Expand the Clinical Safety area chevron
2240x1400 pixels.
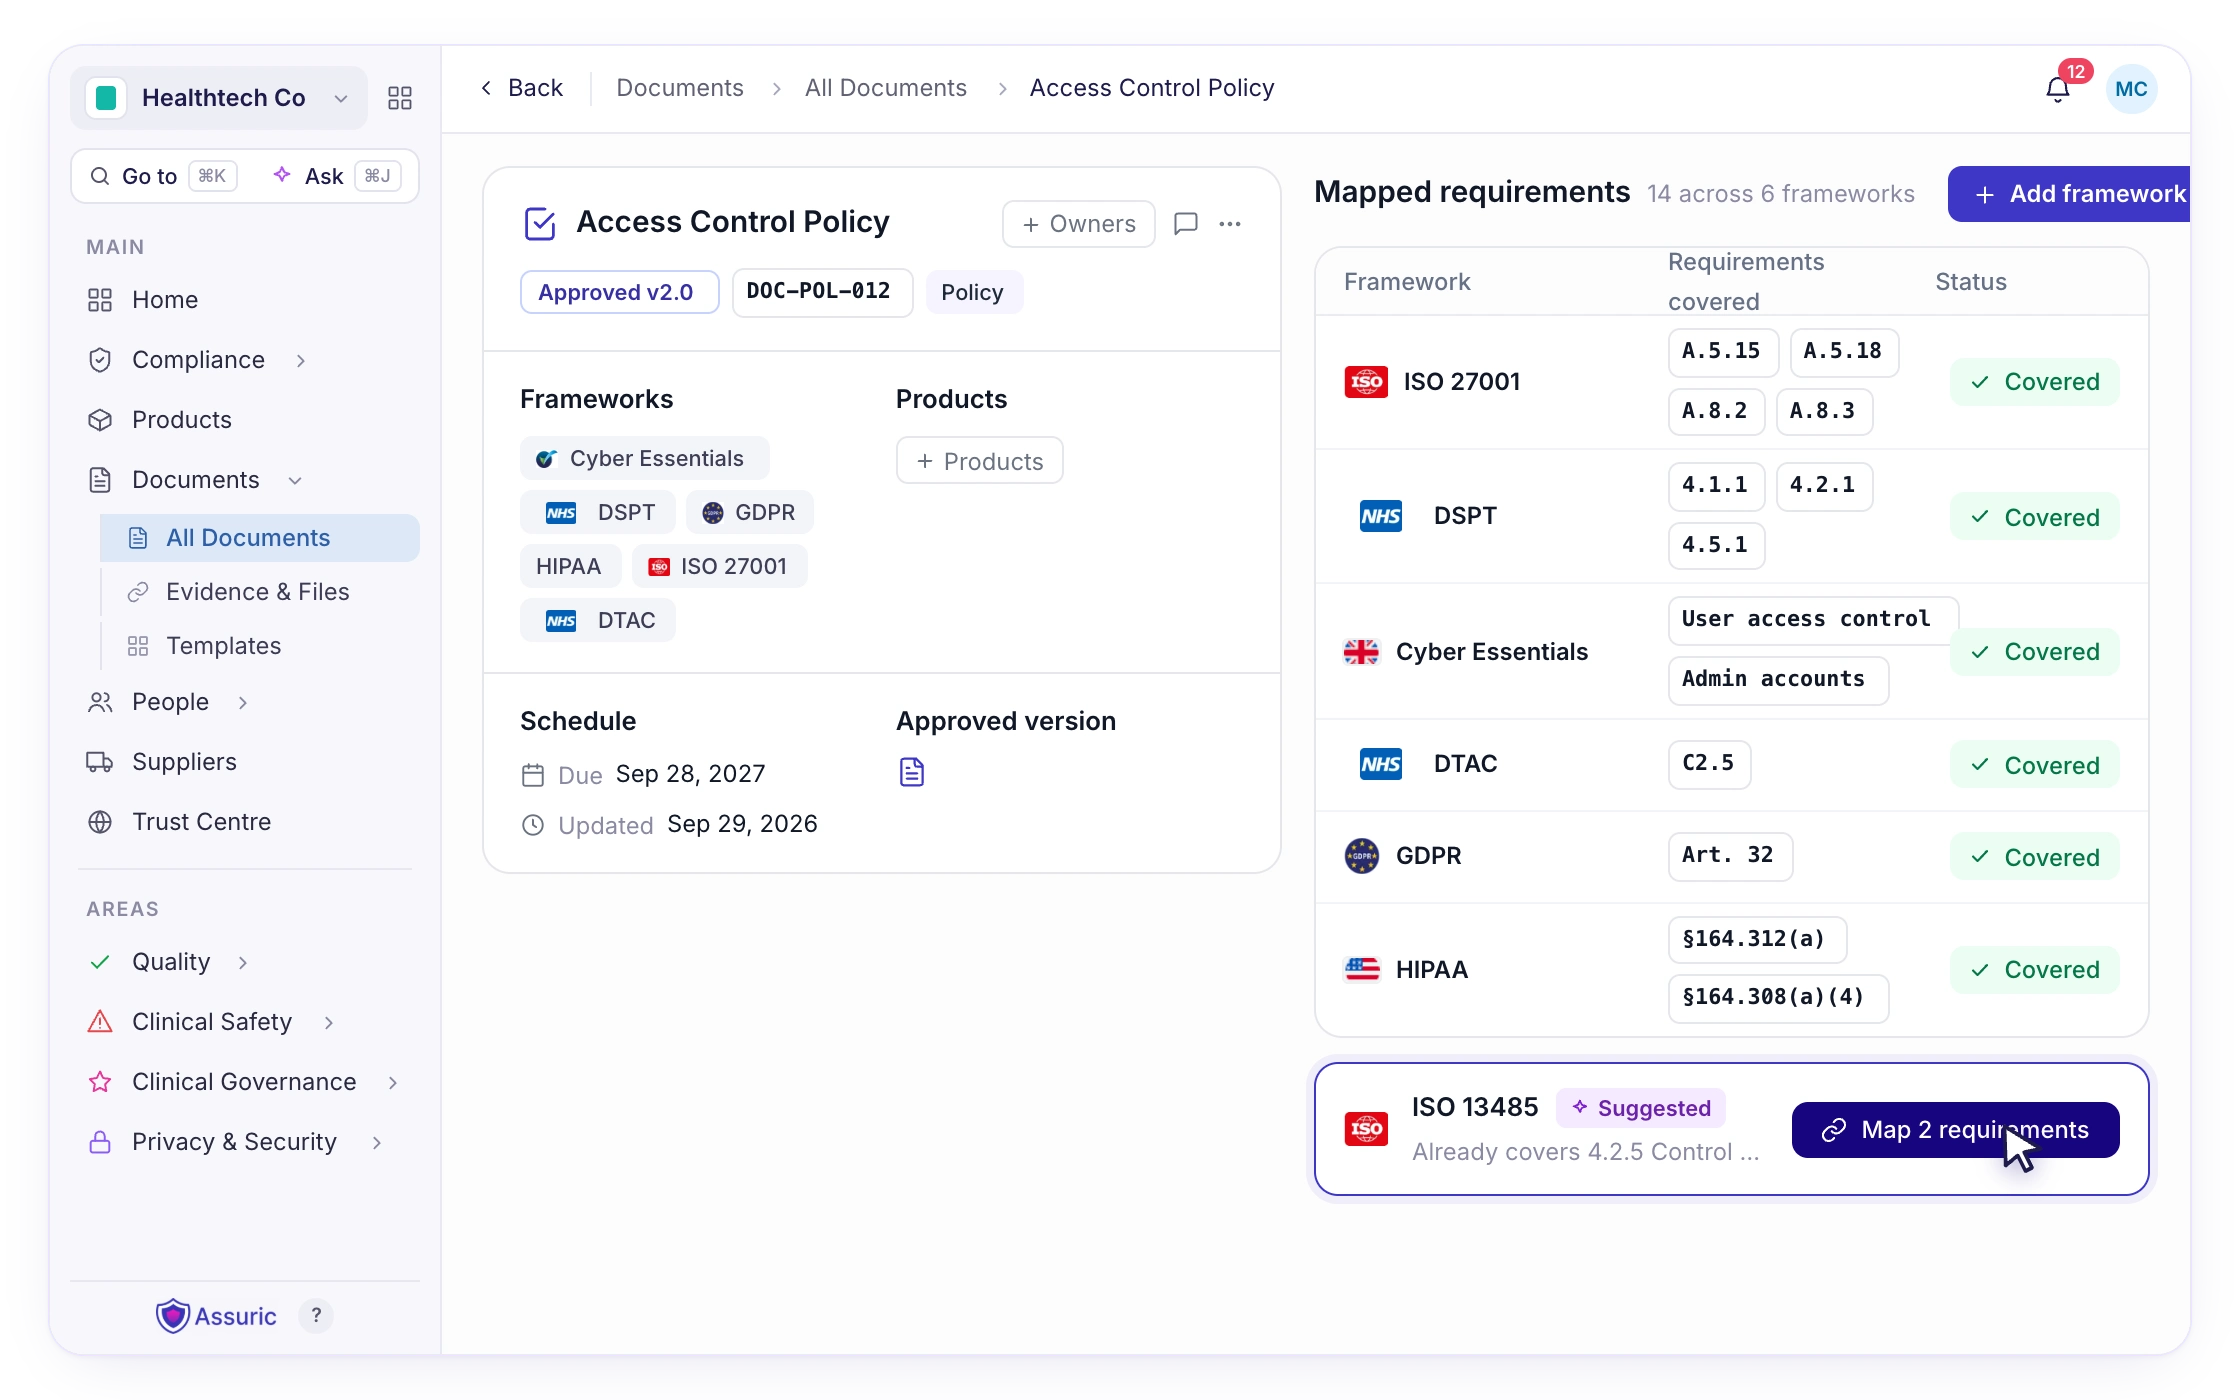click(329, 1022)
